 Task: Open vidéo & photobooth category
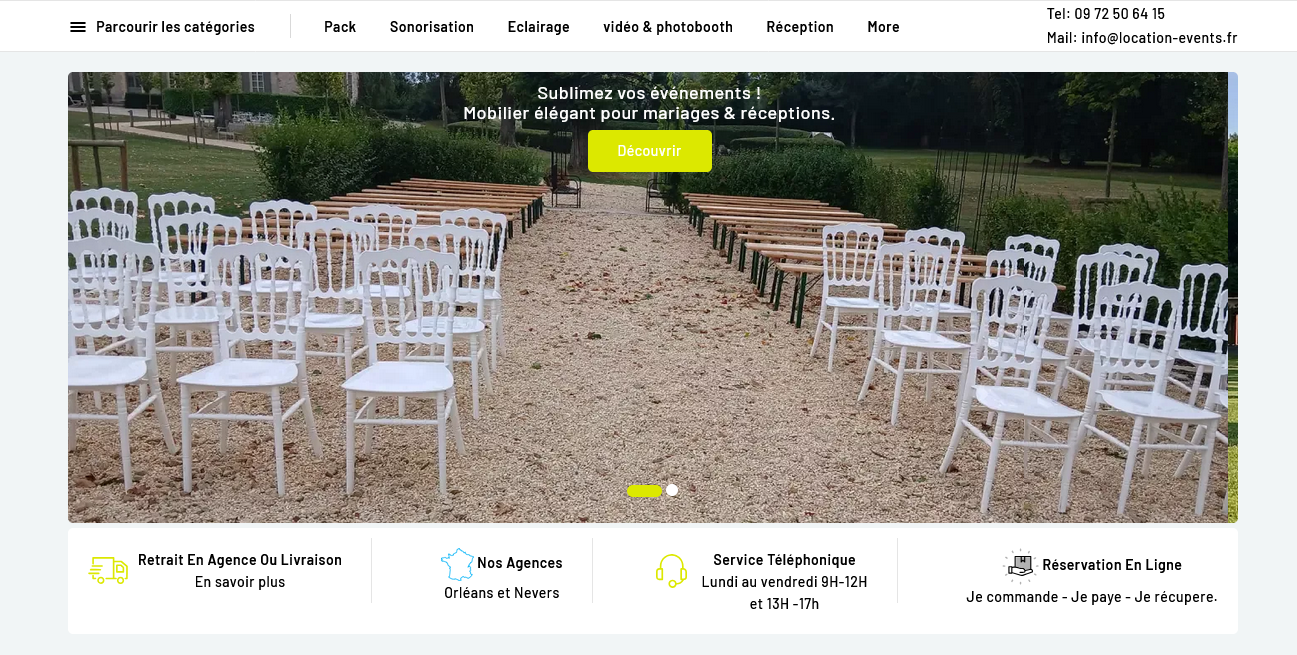click(668, 27)
